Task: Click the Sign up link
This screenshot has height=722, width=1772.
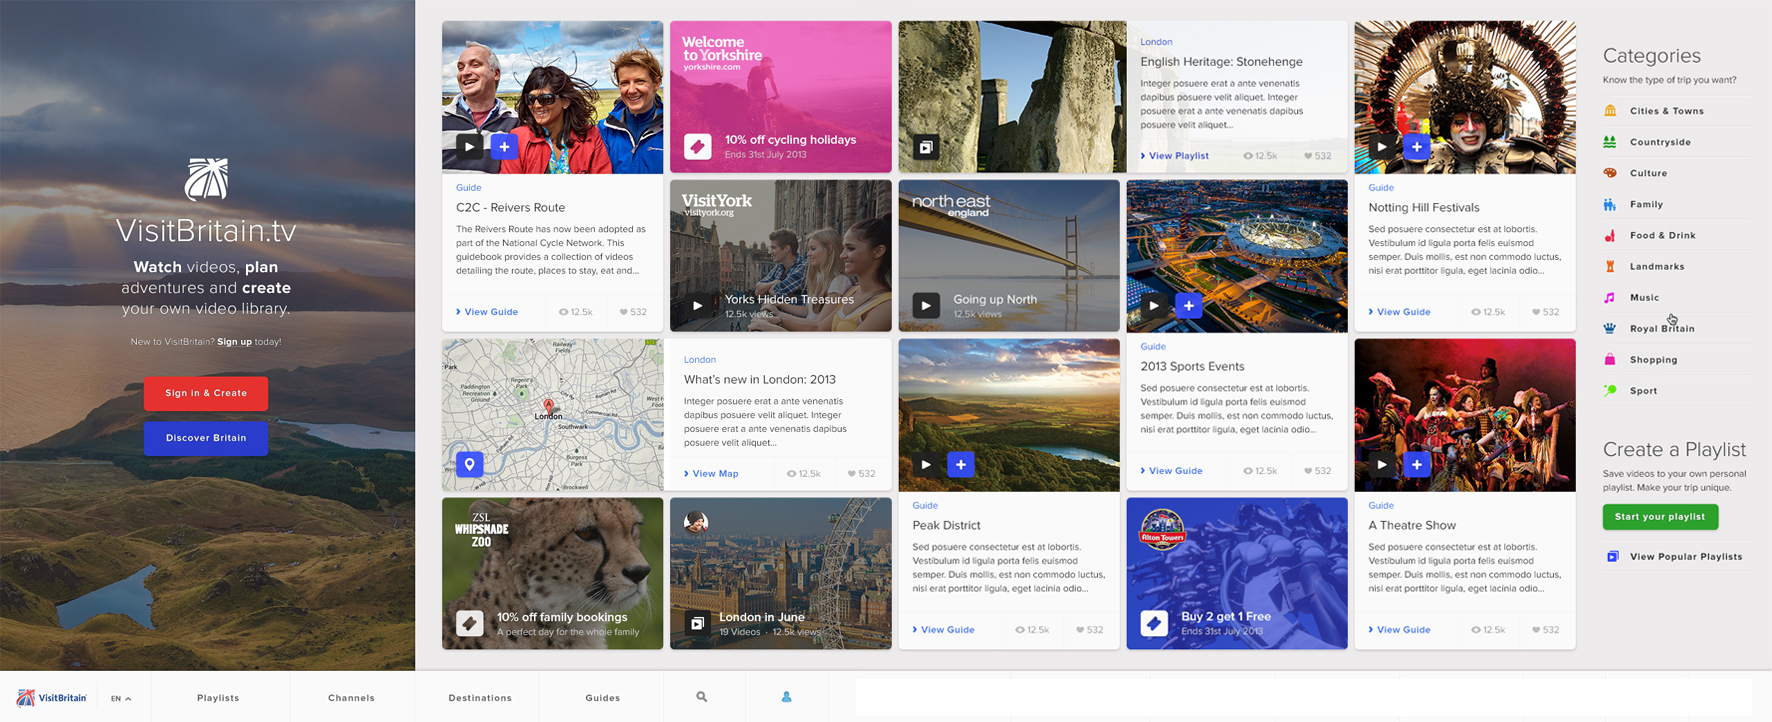Action: tap(235, 342)
